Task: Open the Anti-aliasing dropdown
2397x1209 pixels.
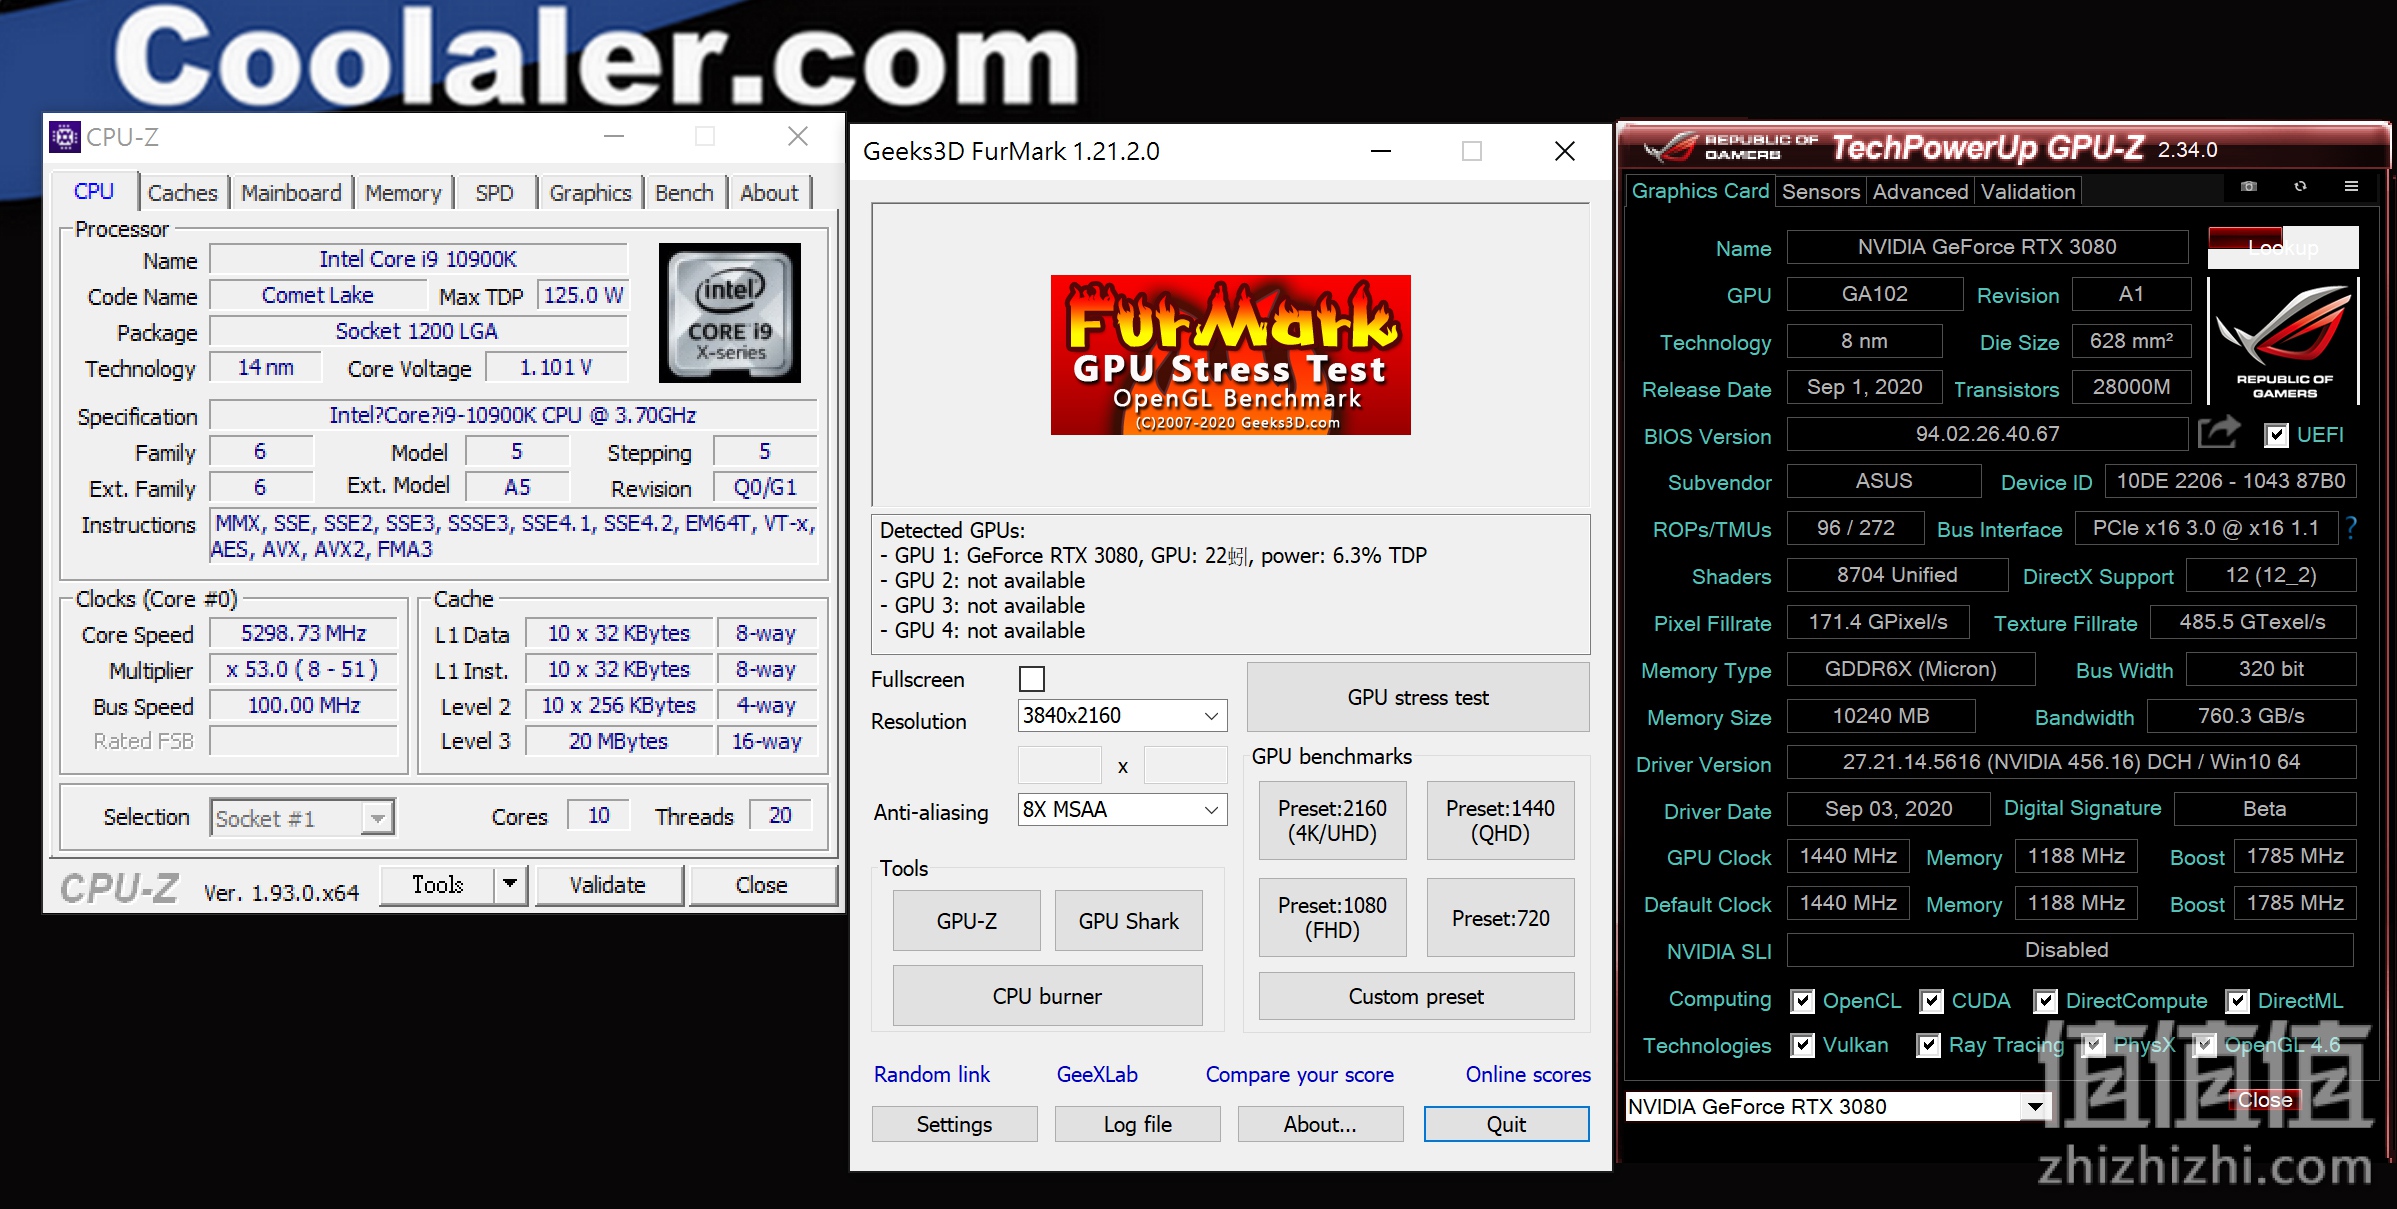Action: point(1122,809)
